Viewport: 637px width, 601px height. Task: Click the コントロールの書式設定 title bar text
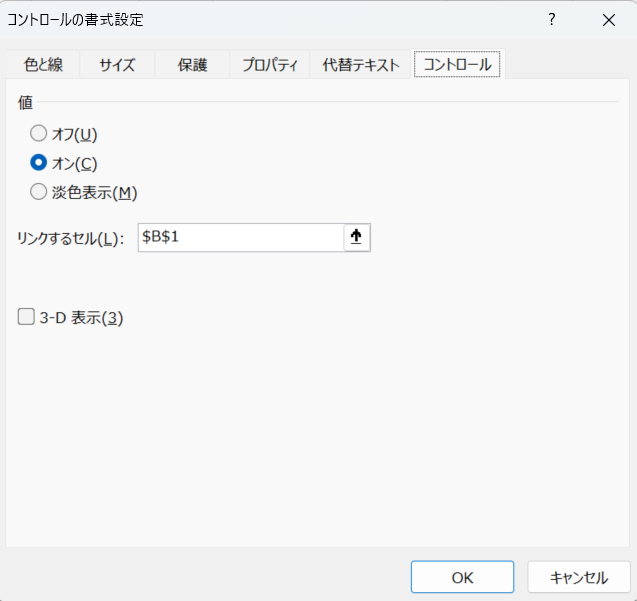[75, 20]
